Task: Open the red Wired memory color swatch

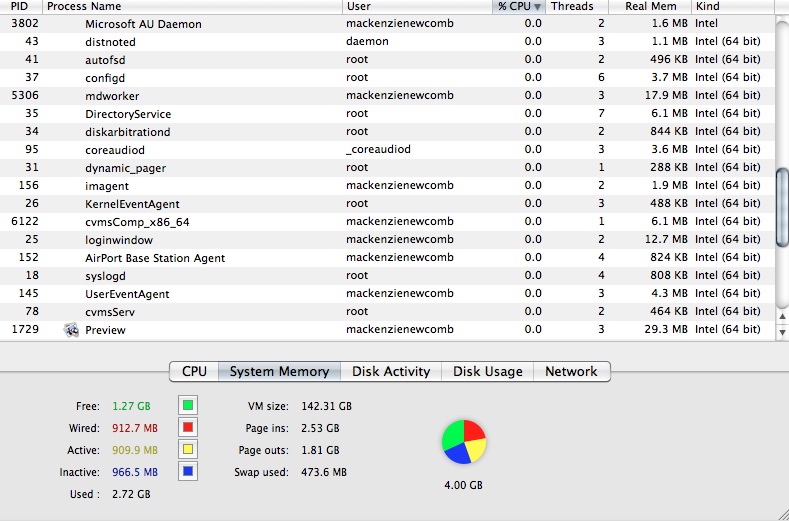Action: (188, 427)
